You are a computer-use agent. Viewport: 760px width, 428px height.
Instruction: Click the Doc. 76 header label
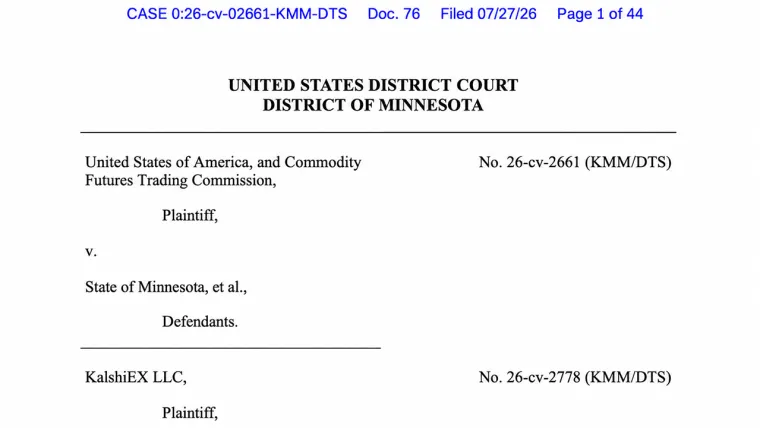(394, 14)
